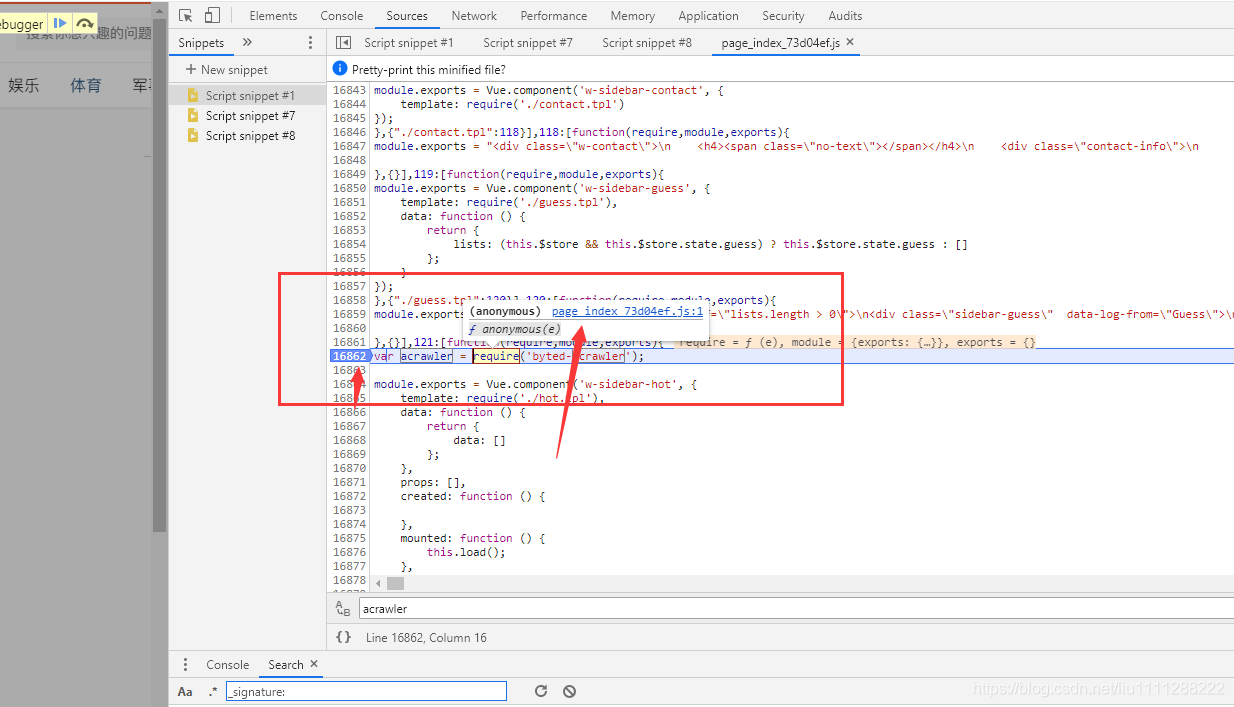Click the code editor horizontal scrollbar thumb
The height and width of the screenshot is (707, 1234).
[x=396, y=583]
